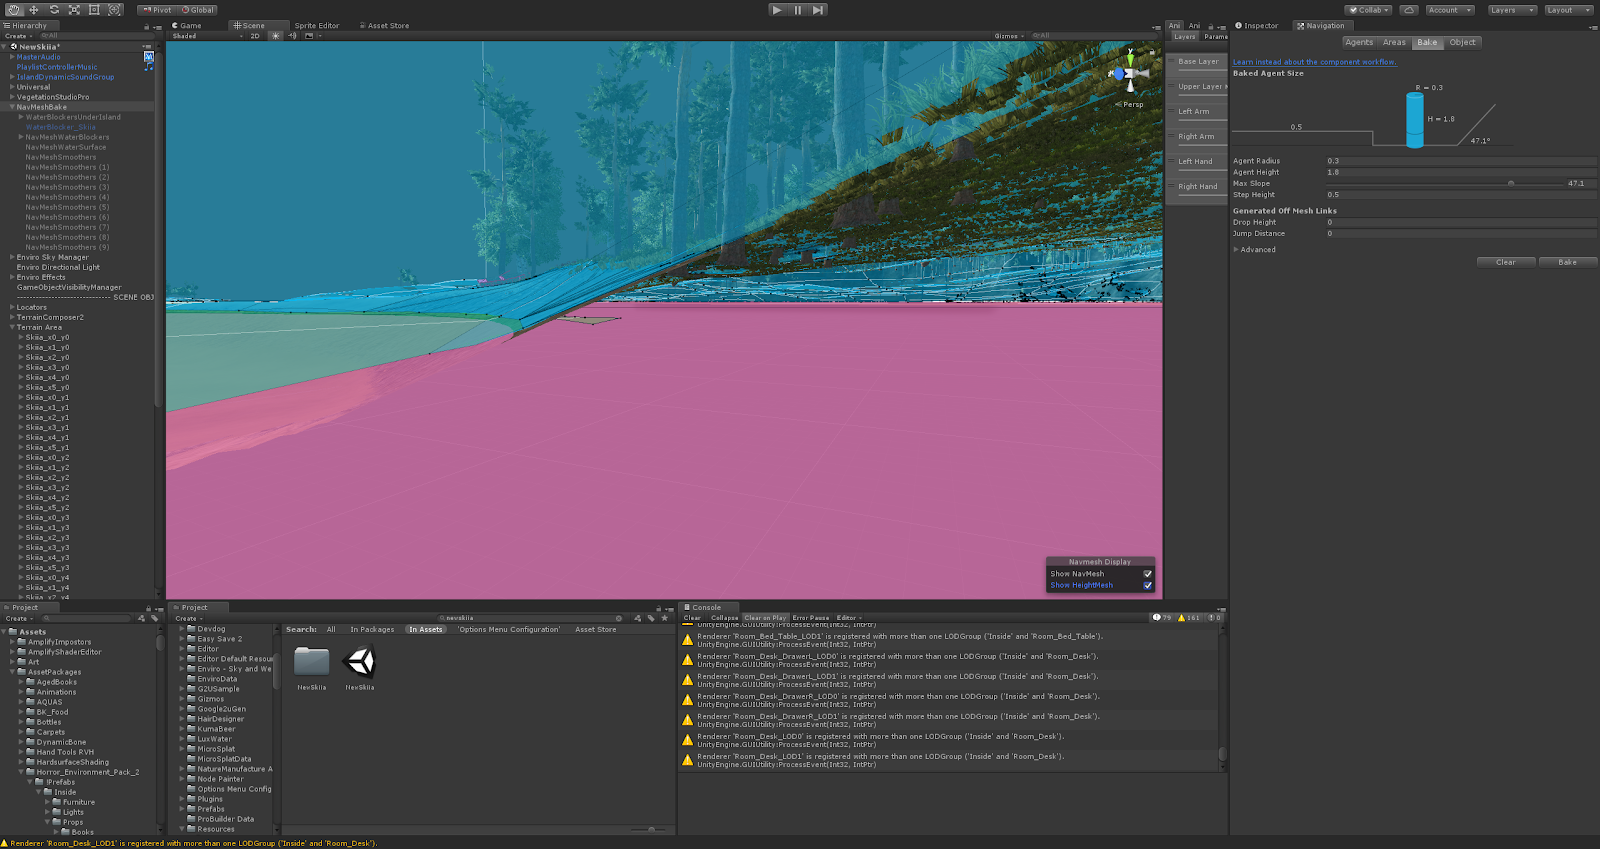Screen dimensions: 1600x849
Task: Toggle Show HeightMesh checkbox
Action: pos(1148,586)
